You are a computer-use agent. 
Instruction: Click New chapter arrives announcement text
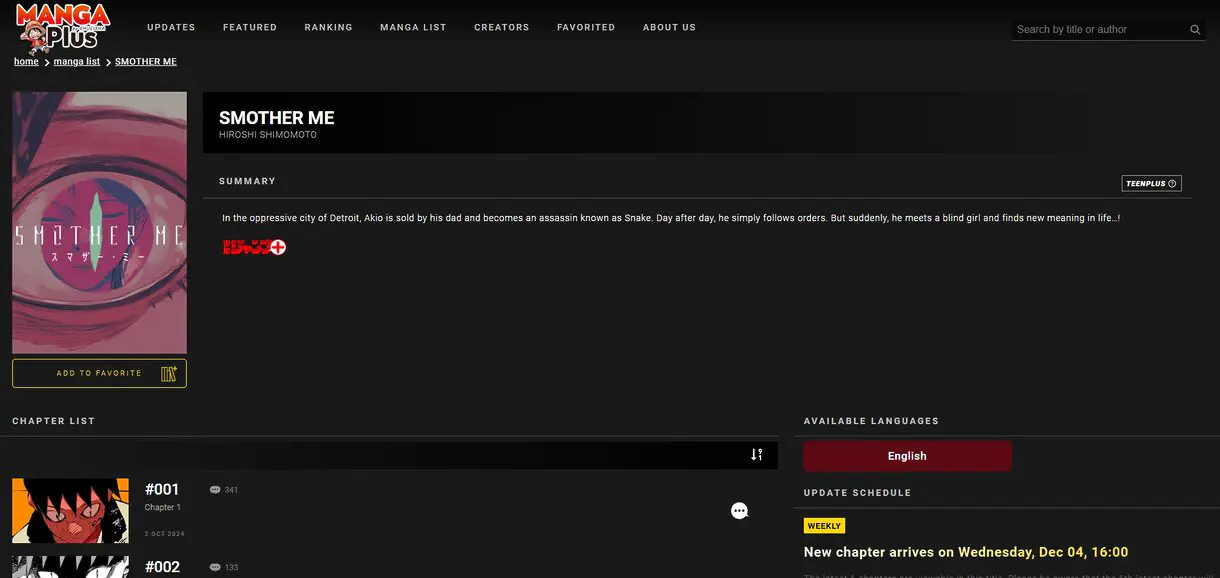tap(966, 552)
